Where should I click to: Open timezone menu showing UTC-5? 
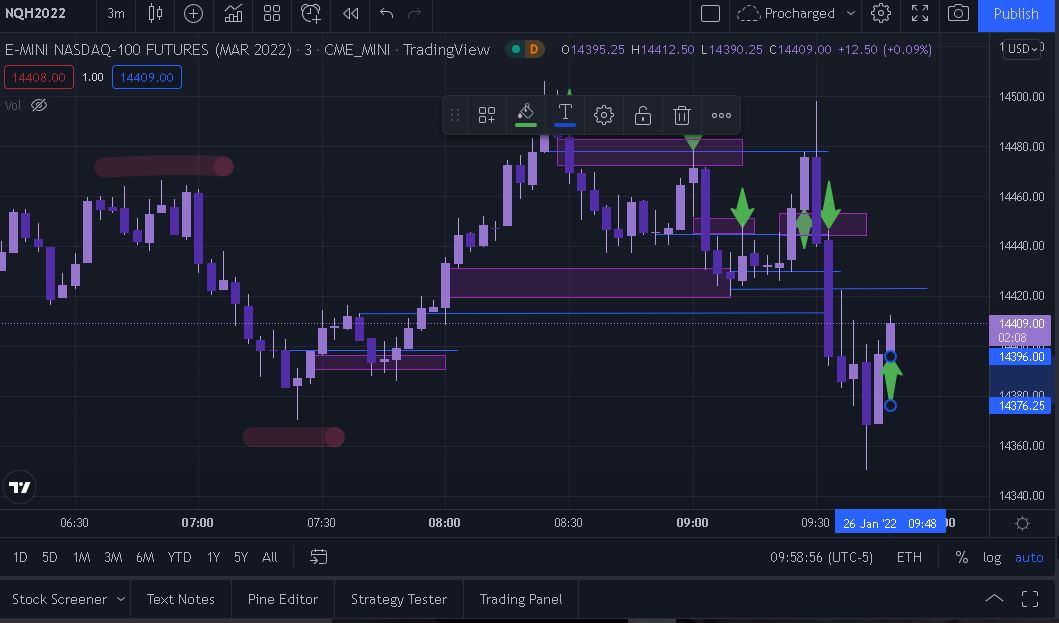tap(821, 557)
